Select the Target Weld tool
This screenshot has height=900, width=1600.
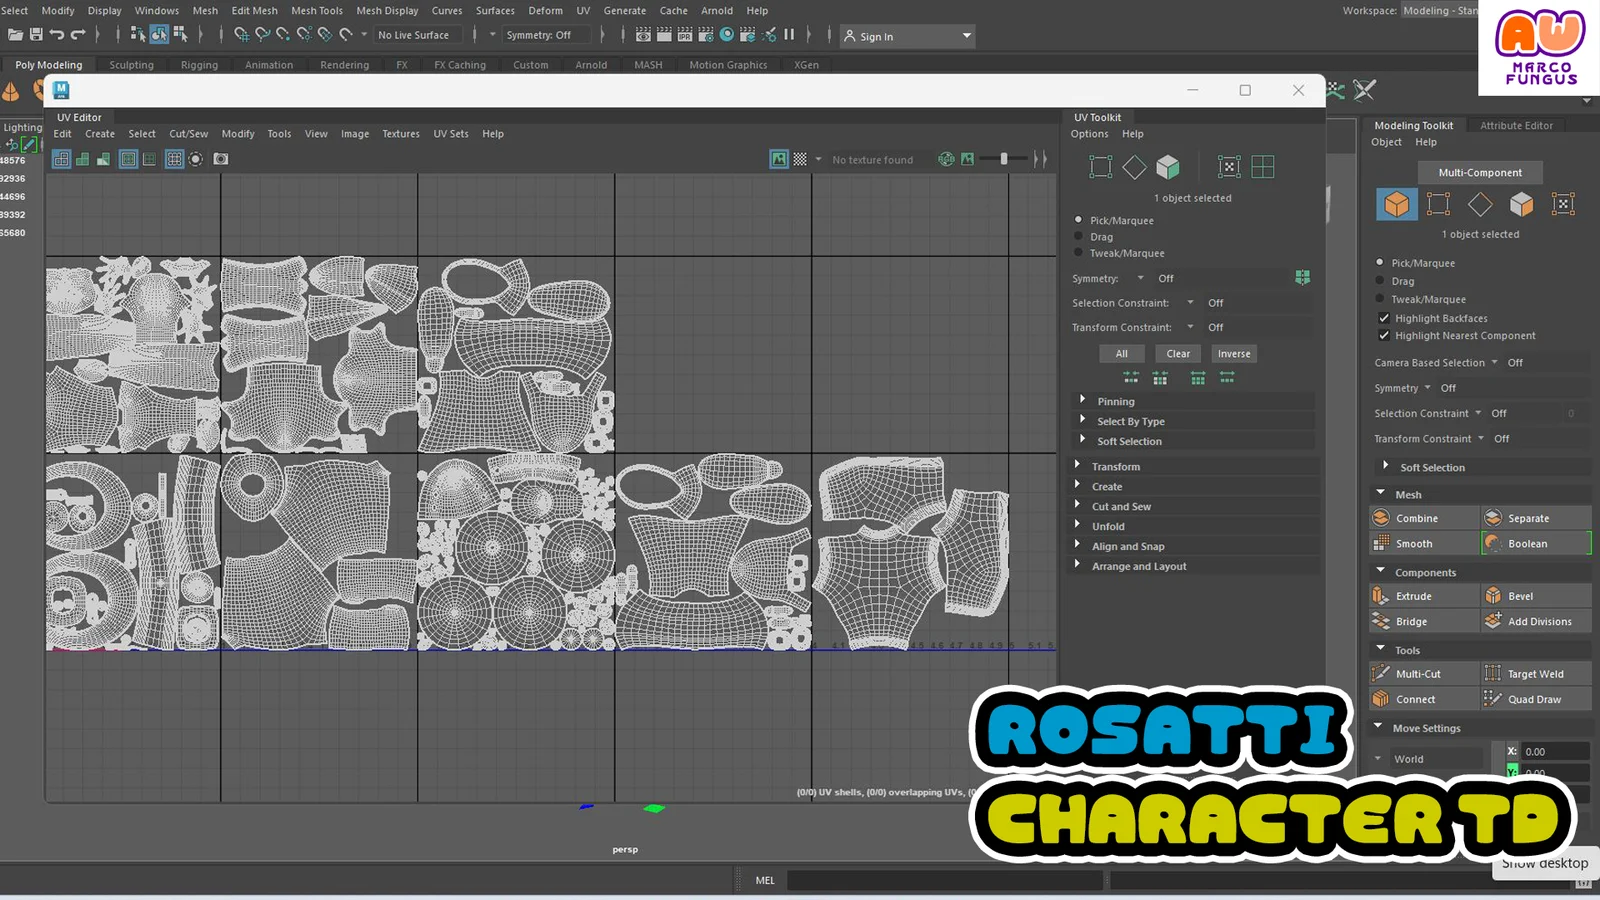coord(1535,673)
